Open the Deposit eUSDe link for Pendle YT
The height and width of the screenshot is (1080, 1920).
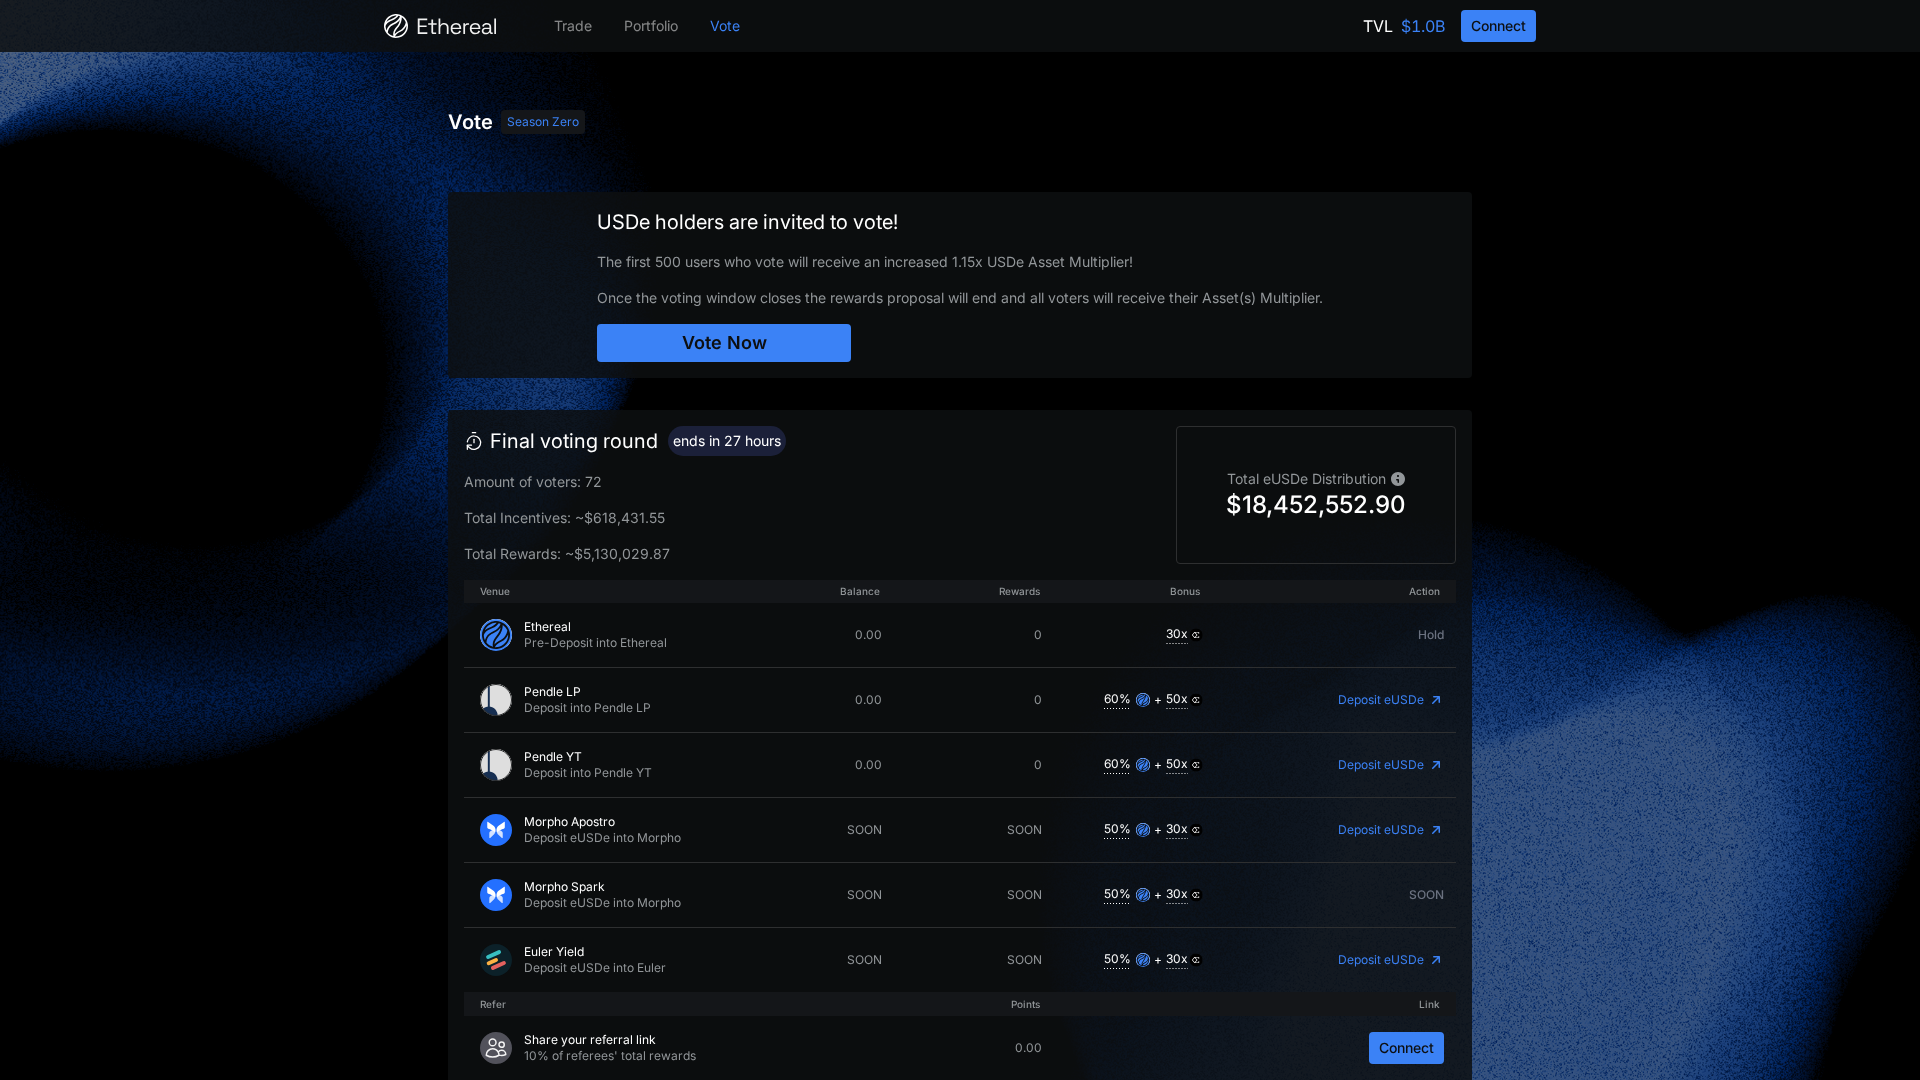coord(1388,764)
